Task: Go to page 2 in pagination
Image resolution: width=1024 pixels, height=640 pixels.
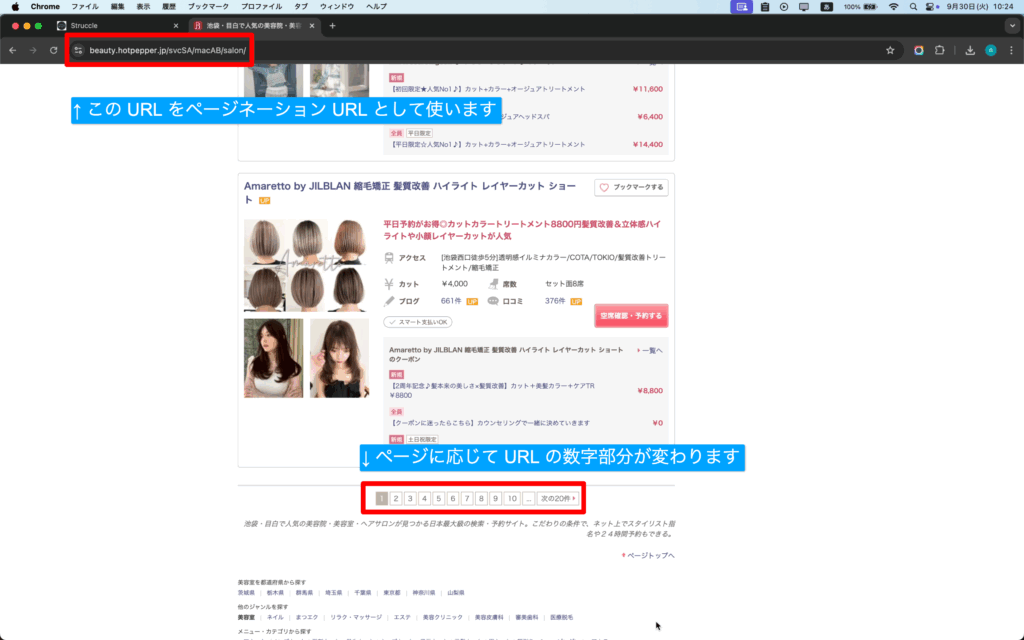Action: 396,498
